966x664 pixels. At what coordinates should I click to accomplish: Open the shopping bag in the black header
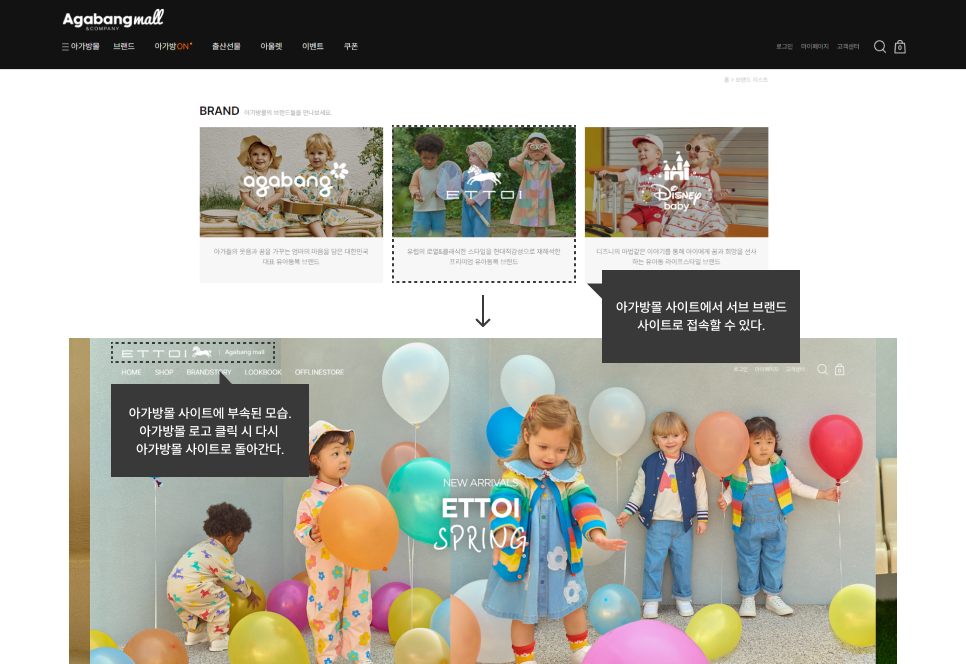tap(900, 47)
